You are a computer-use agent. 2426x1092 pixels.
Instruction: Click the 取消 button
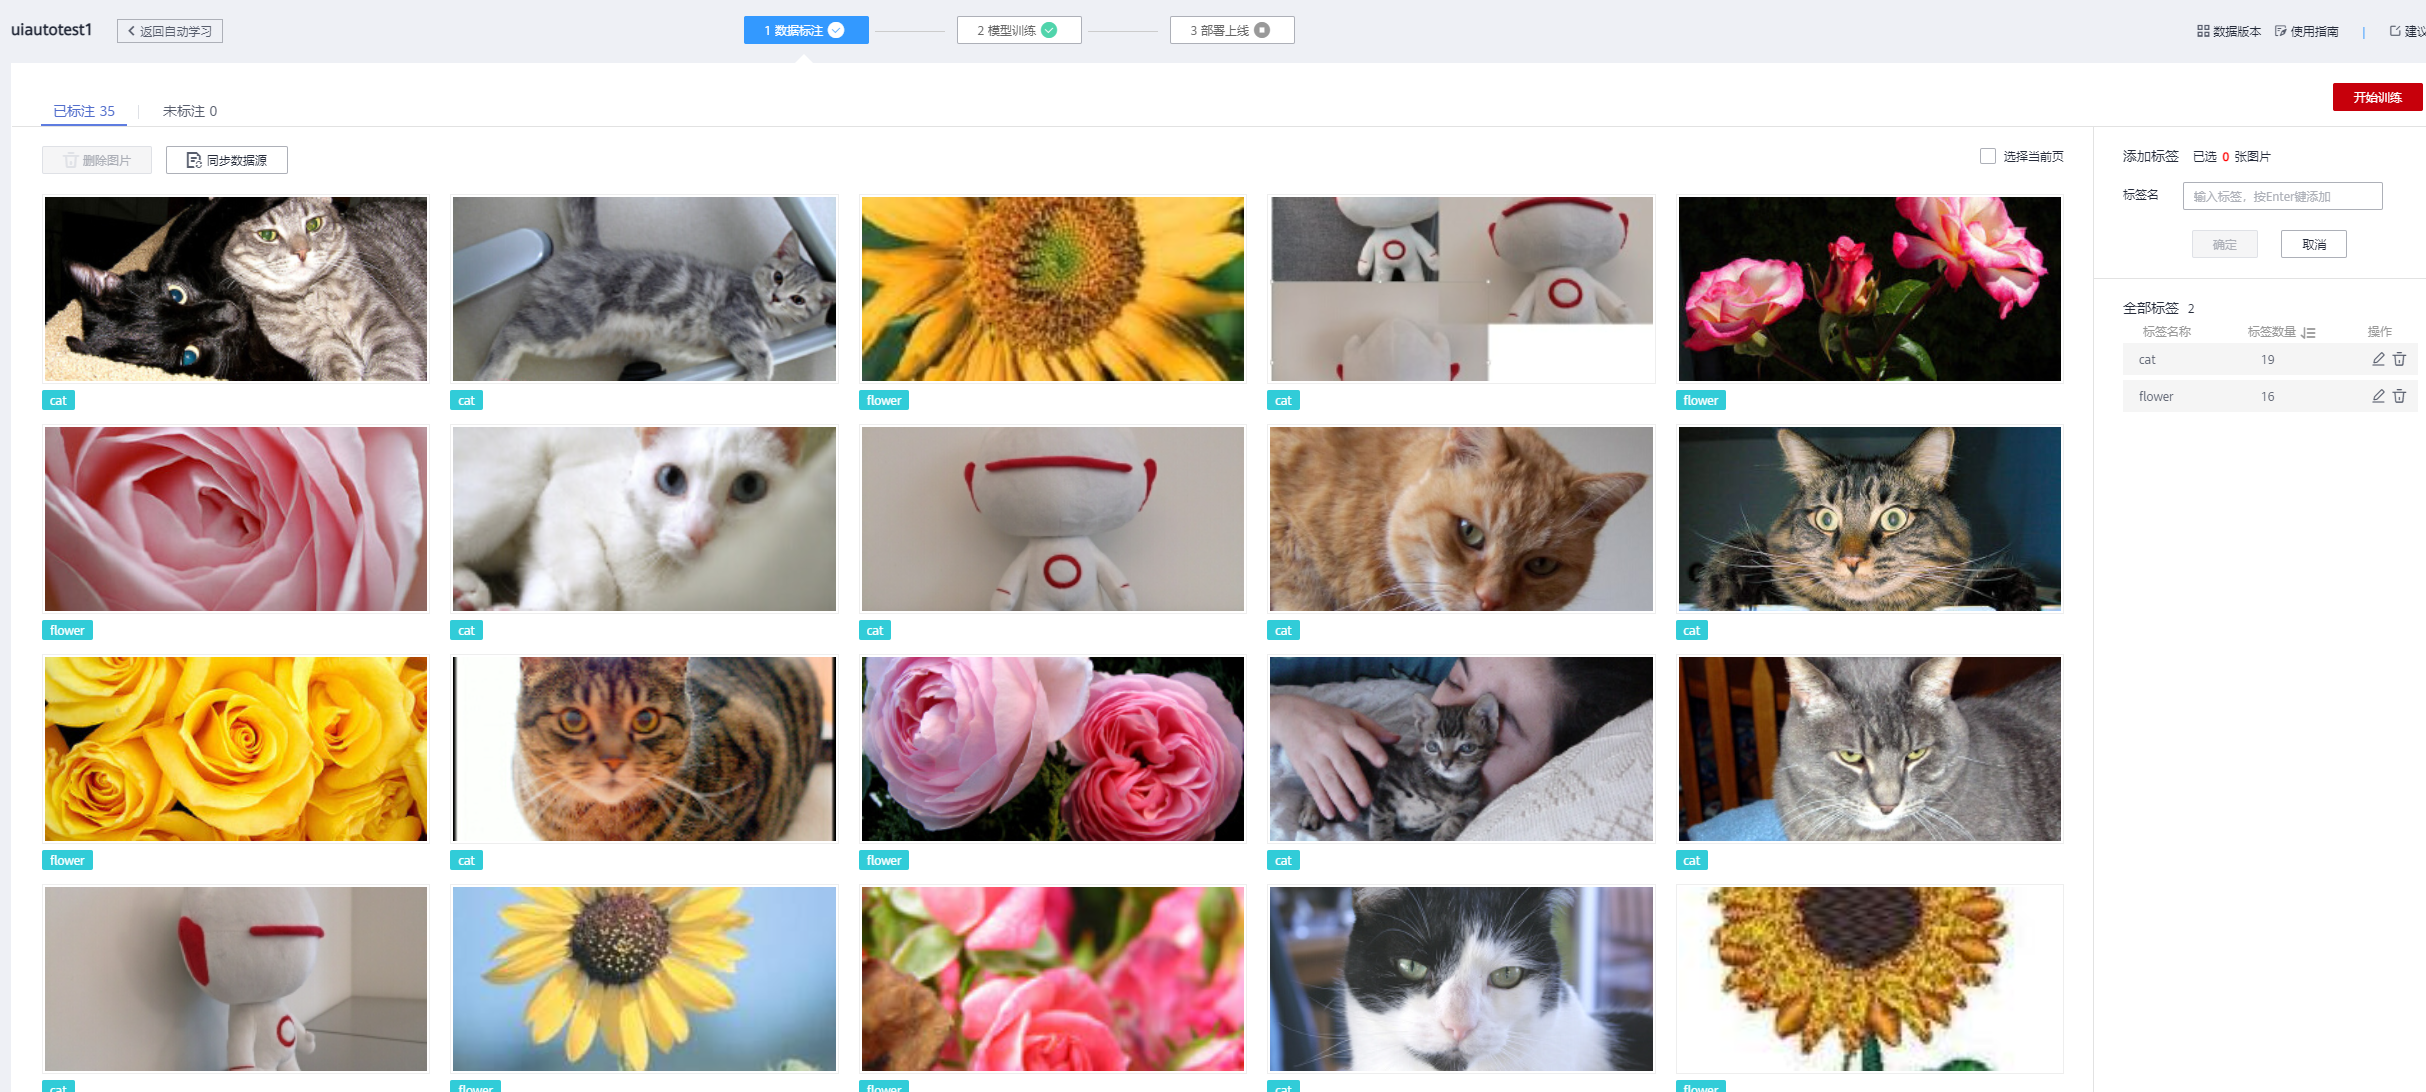(2313, 244)
